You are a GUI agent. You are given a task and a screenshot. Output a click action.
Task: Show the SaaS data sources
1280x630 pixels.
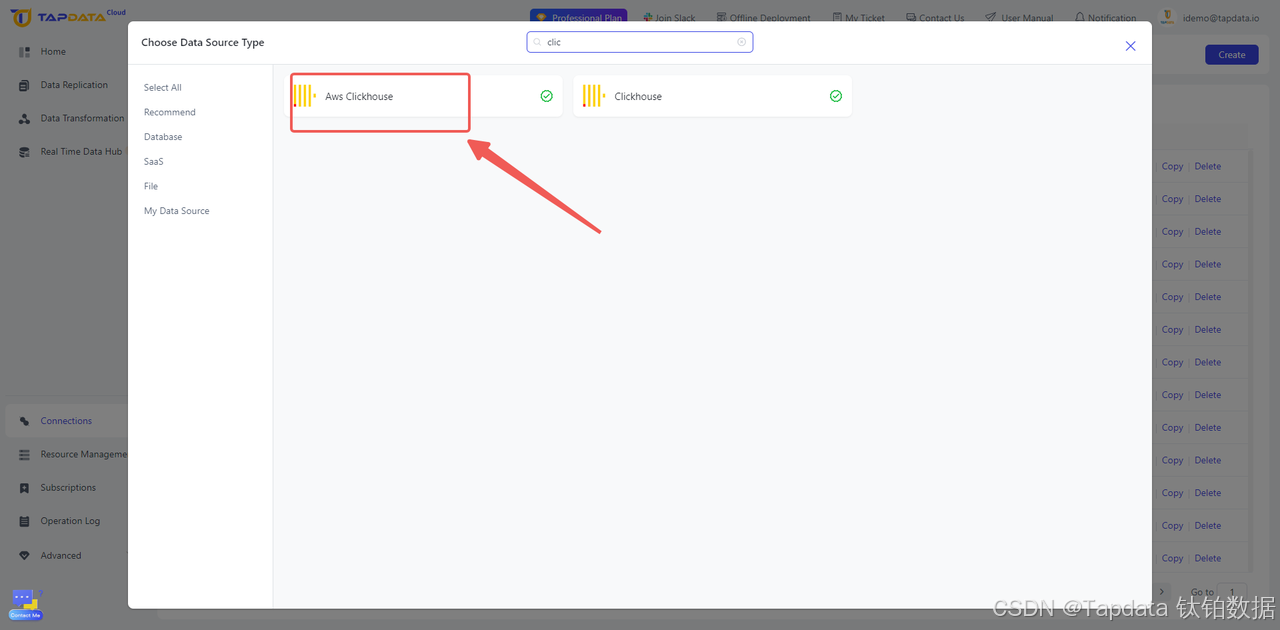(x=154, y=162)
